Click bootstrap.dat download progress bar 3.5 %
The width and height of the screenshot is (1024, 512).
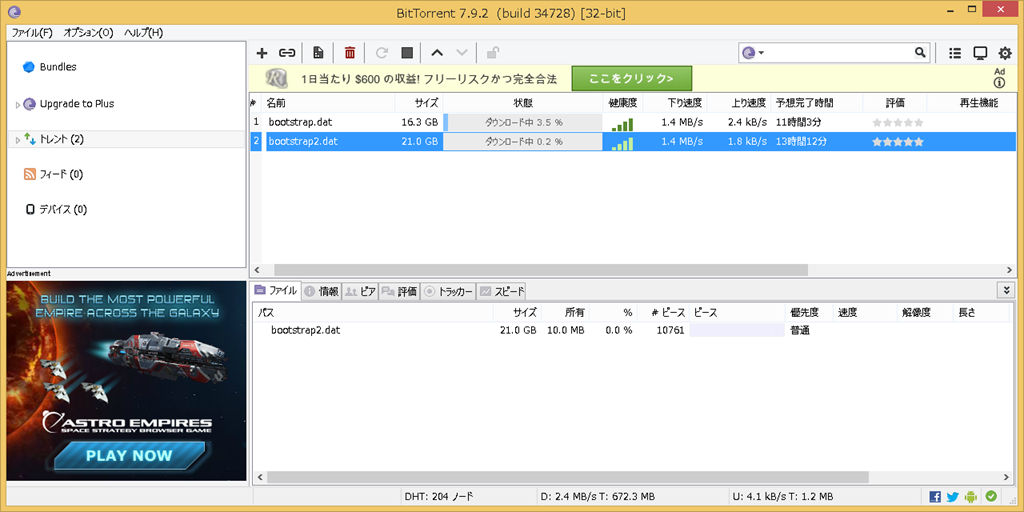522,122
